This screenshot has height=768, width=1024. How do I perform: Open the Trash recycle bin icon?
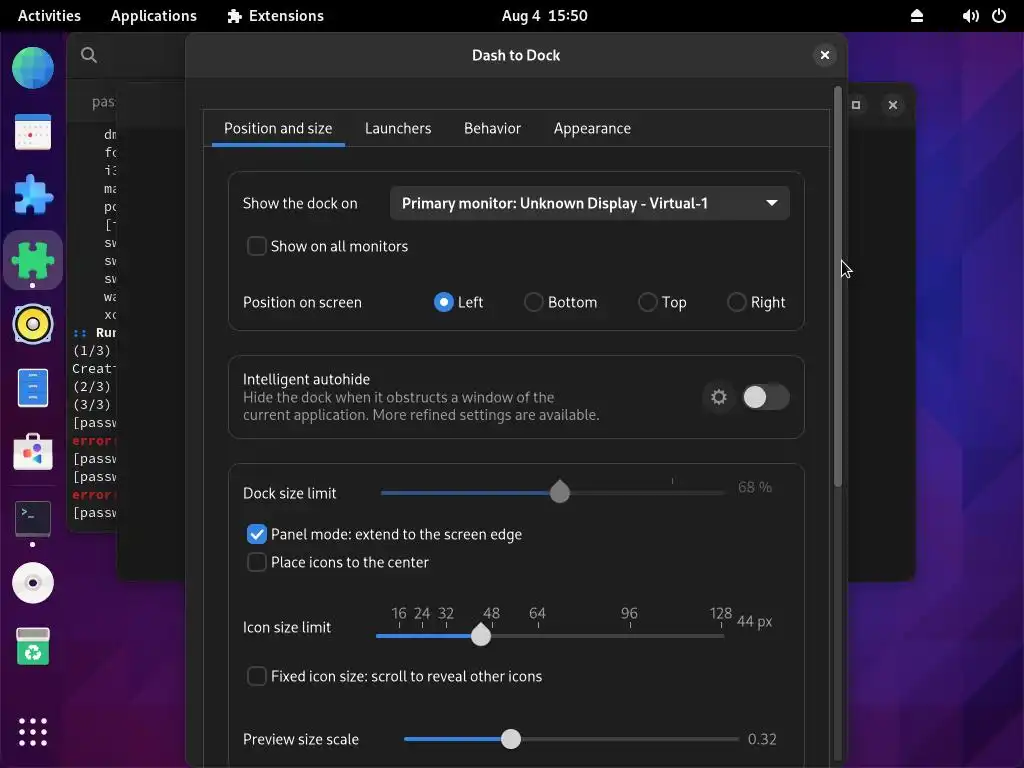click(33, 647)
